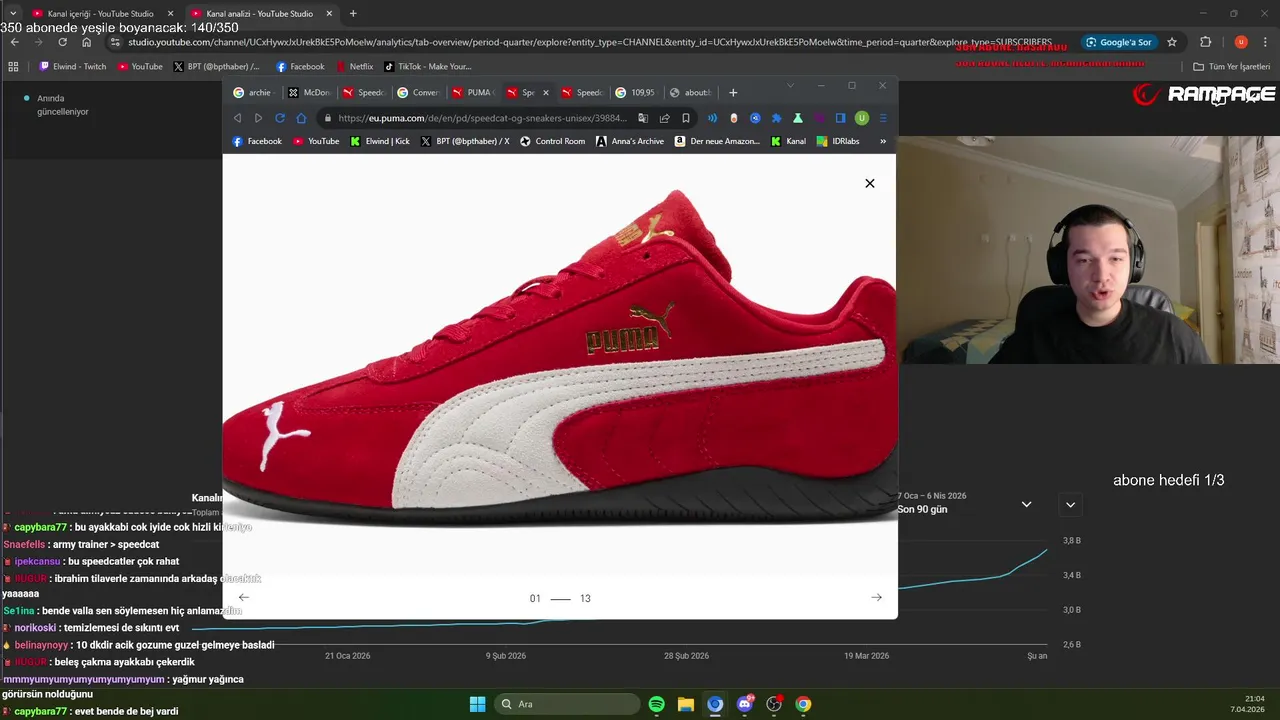
Task: Open 'Anna's Archive' bookmark
Action: pyautogui.click(x=630, y=141)
